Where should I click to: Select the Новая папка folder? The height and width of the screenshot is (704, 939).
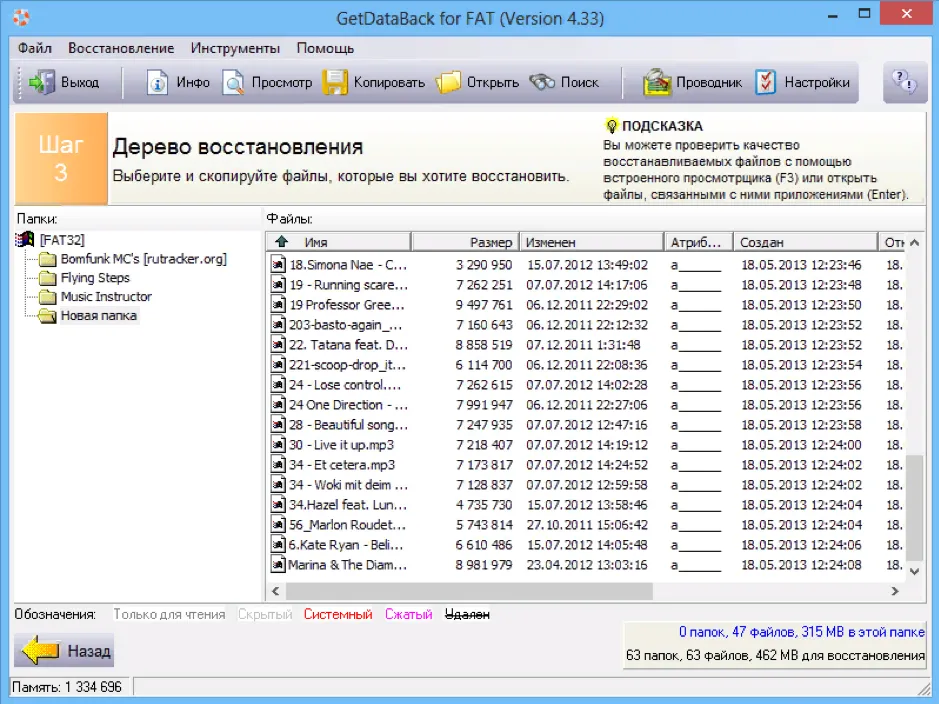click(x=99, y=315)
